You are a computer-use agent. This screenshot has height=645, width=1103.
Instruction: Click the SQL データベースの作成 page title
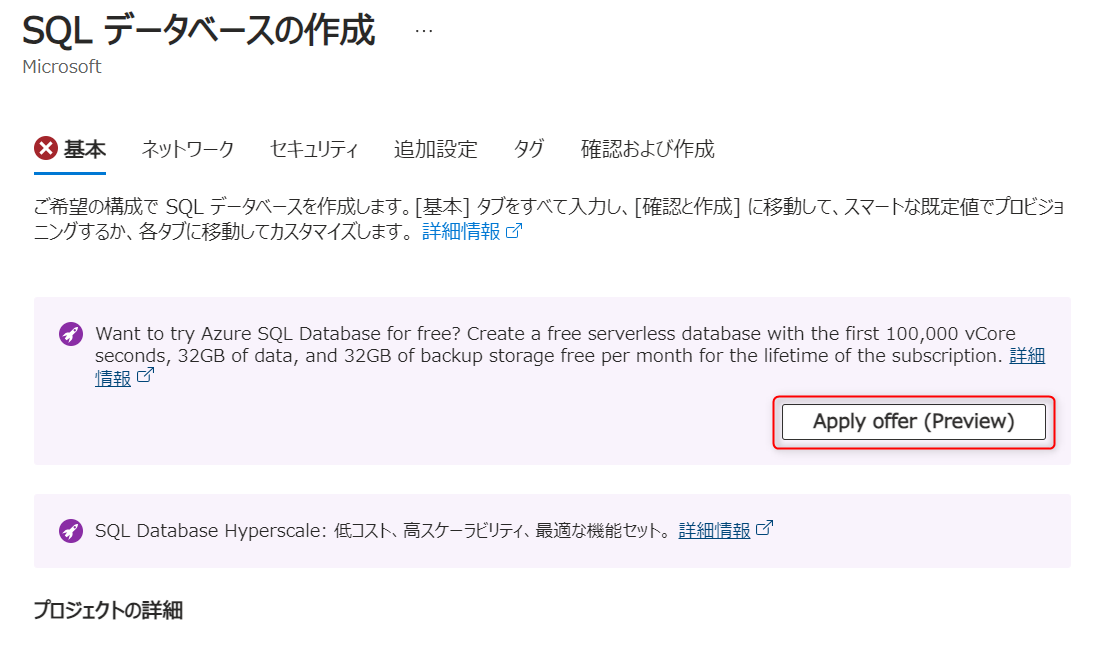click(198, 32)
